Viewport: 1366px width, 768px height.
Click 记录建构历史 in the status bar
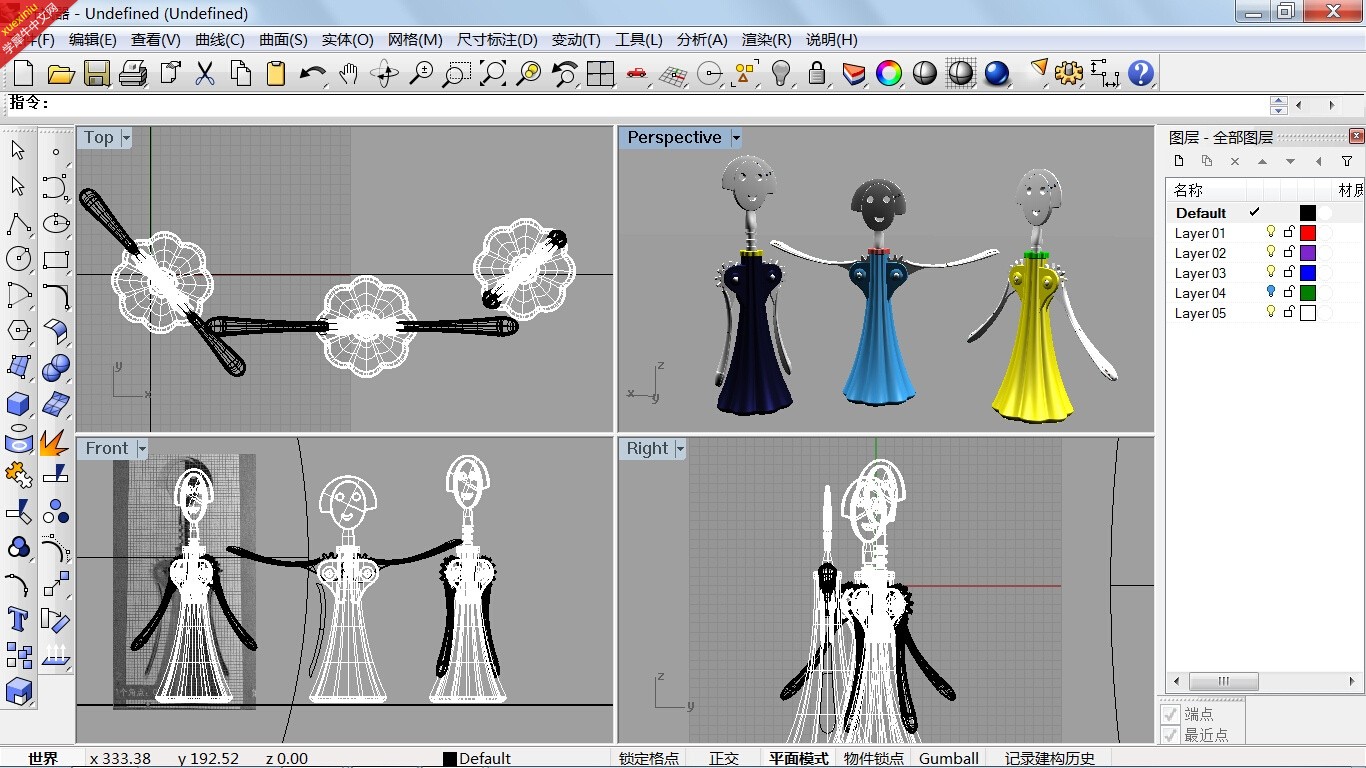click(x=1050, y=758)
